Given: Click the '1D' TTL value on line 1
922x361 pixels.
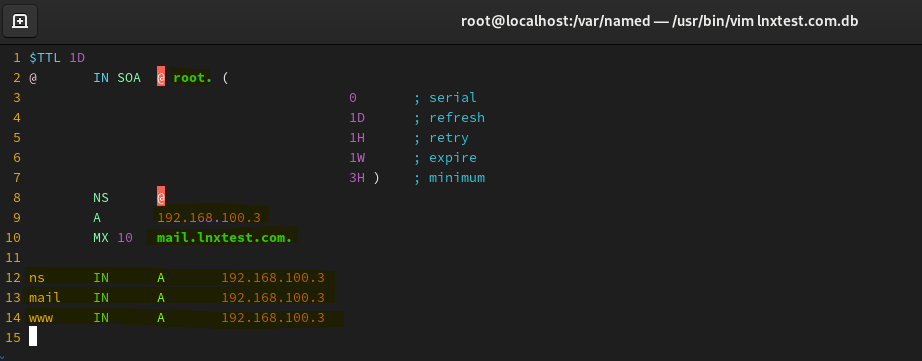Looking at the screenshot, I should [77, 58].
